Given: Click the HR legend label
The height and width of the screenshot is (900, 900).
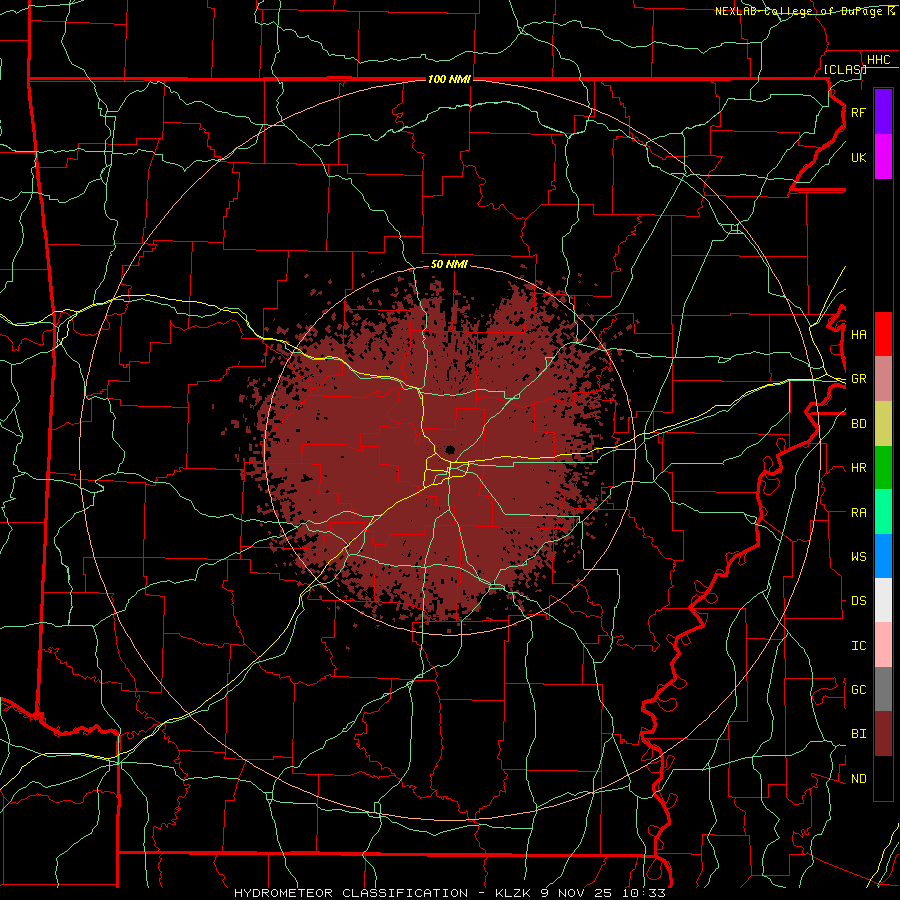Looking at the screenshot, I should 858,468.
